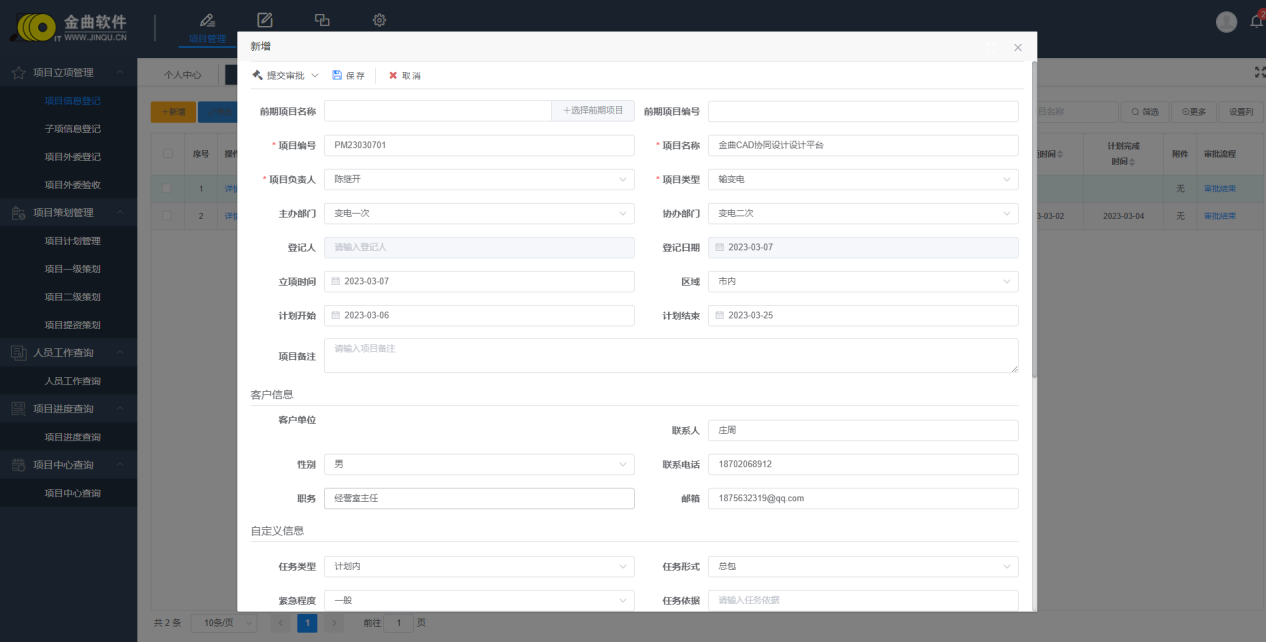The width and height of the screenshot is (1266, 642).
Task: Expand the 项目类型 dropdown
Action: (x=863, y=180)
